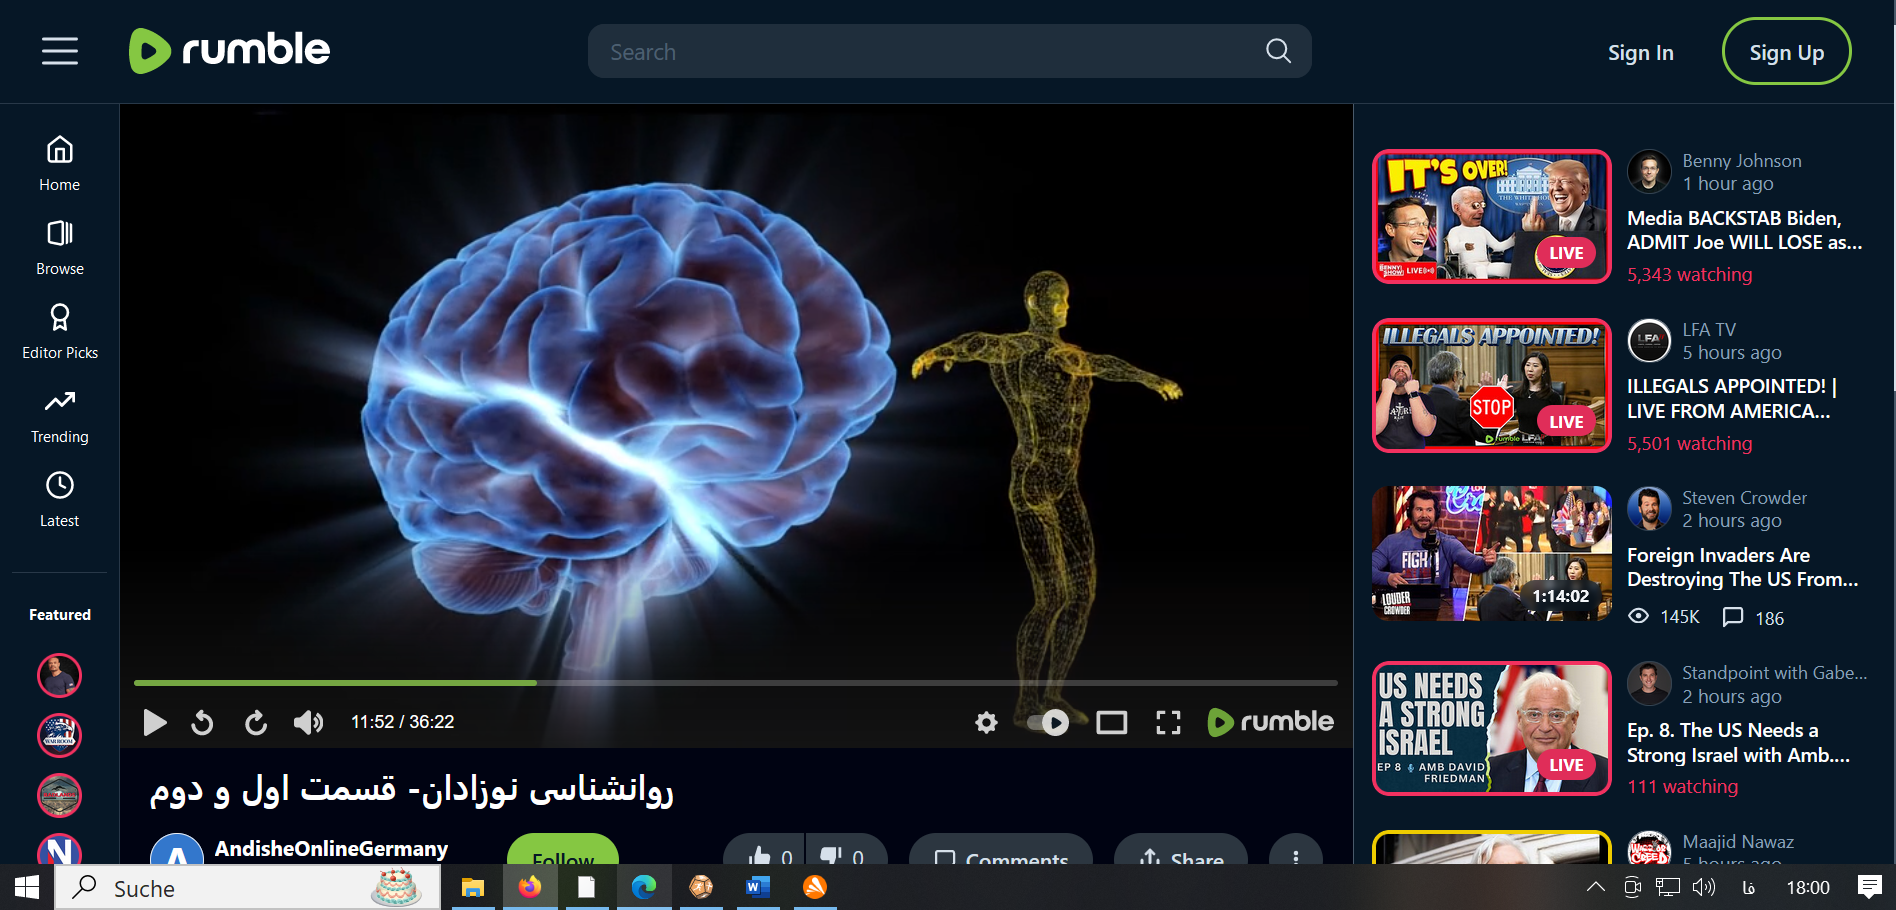This screenshot has width=1896, height=910.
Task: Open the Windows Start menu
Action: pos(27,887)
